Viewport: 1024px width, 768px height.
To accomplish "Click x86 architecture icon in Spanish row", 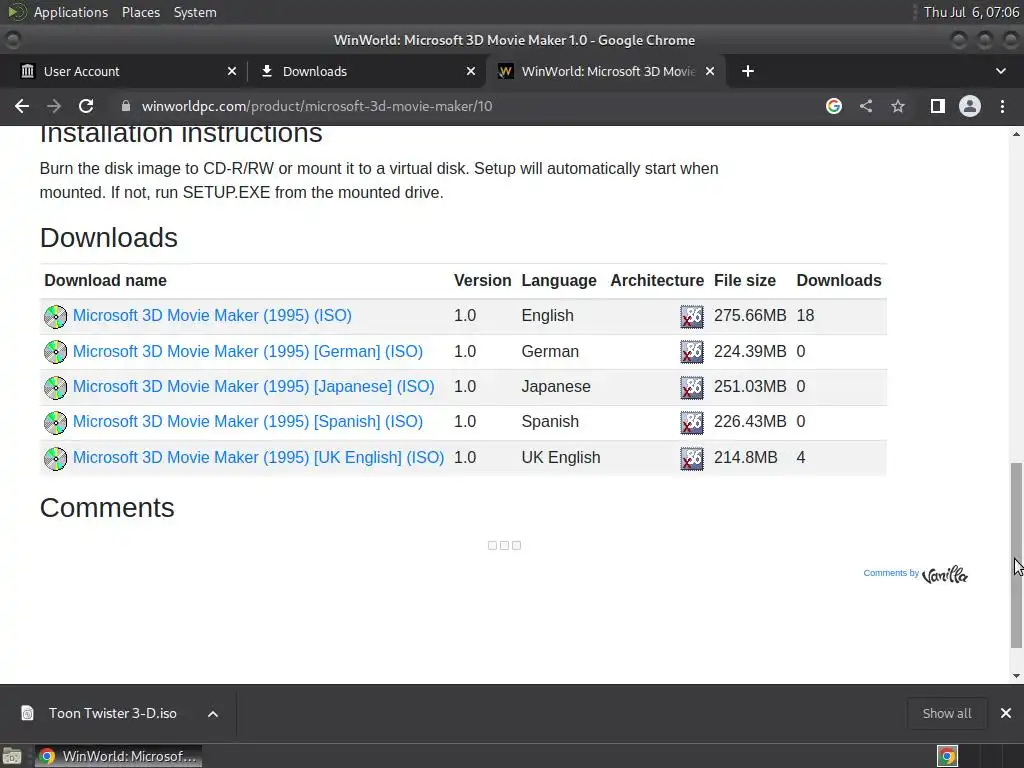I will coord(692,423).
